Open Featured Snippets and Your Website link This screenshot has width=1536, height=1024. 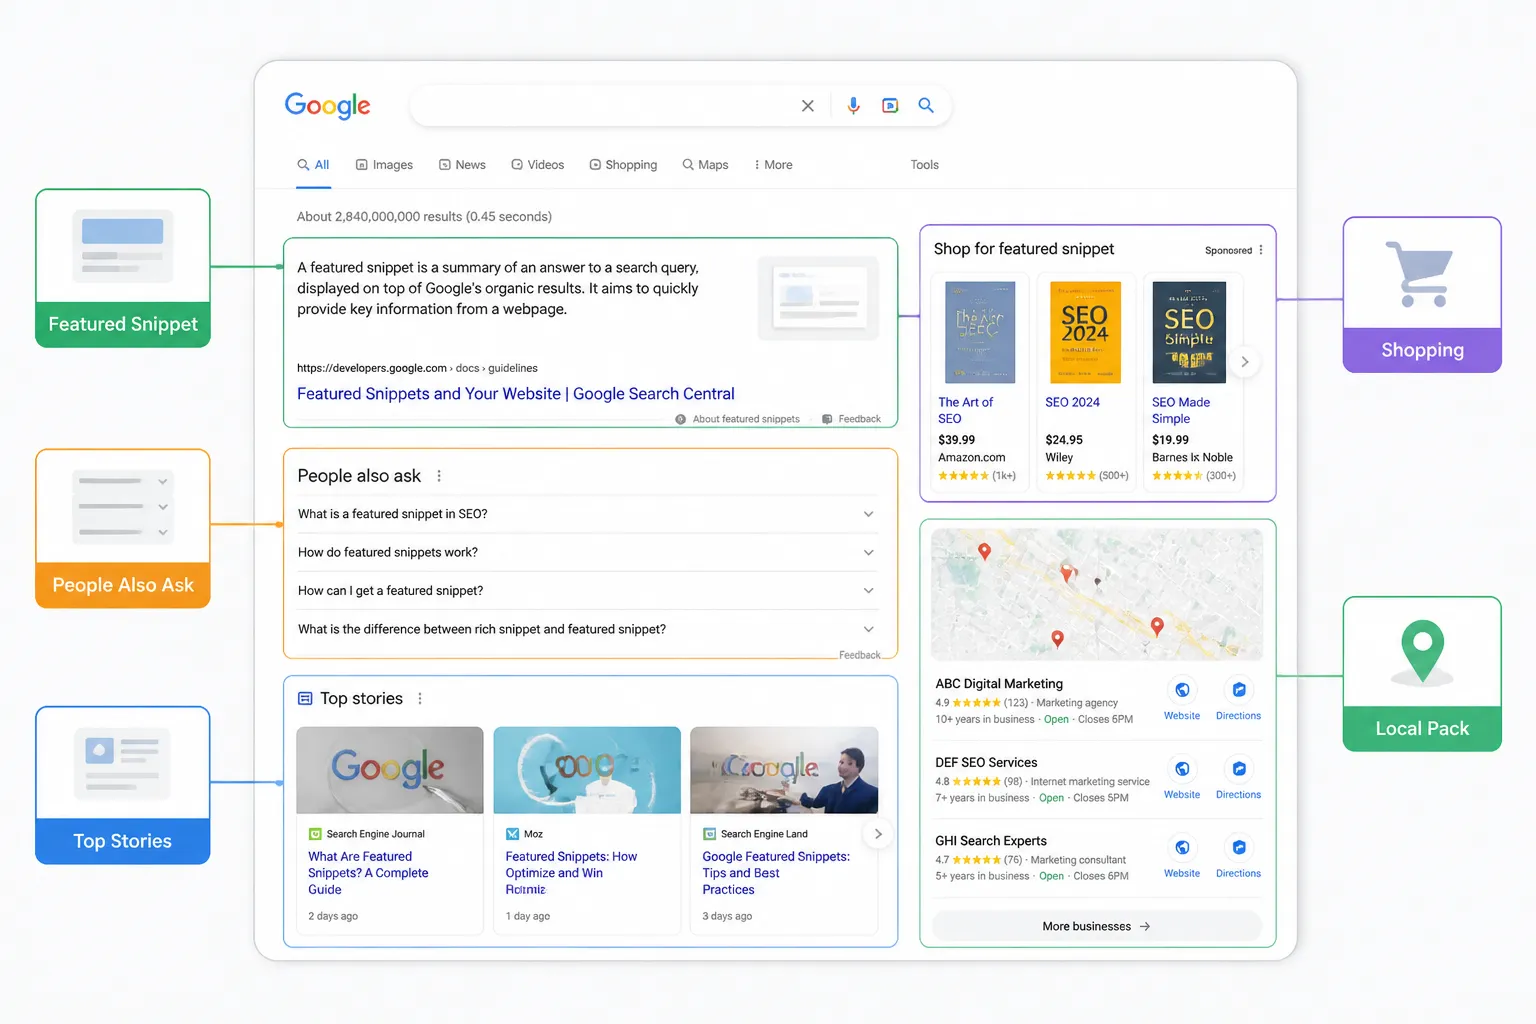click(515, 394)
